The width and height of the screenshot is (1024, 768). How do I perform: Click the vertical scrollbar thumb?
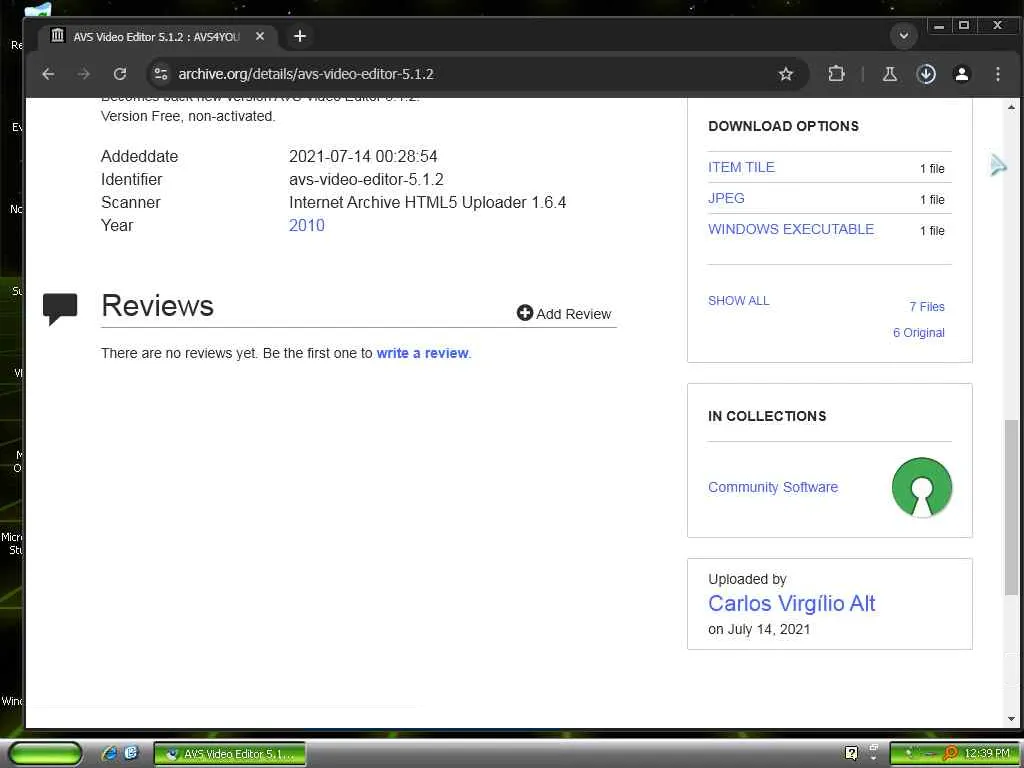(x=1011, y=507)
